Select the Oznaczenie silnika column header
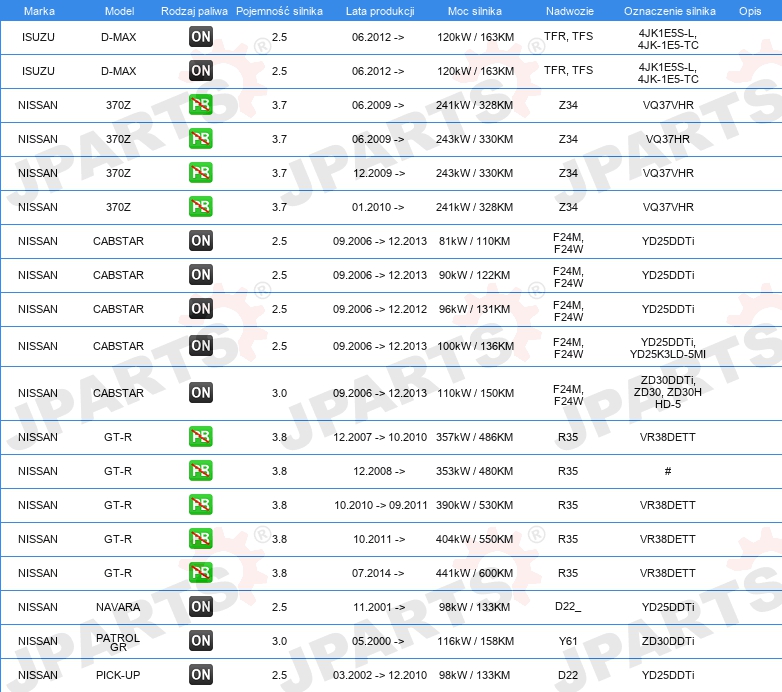The image size is (782, 692). [670, 11]
